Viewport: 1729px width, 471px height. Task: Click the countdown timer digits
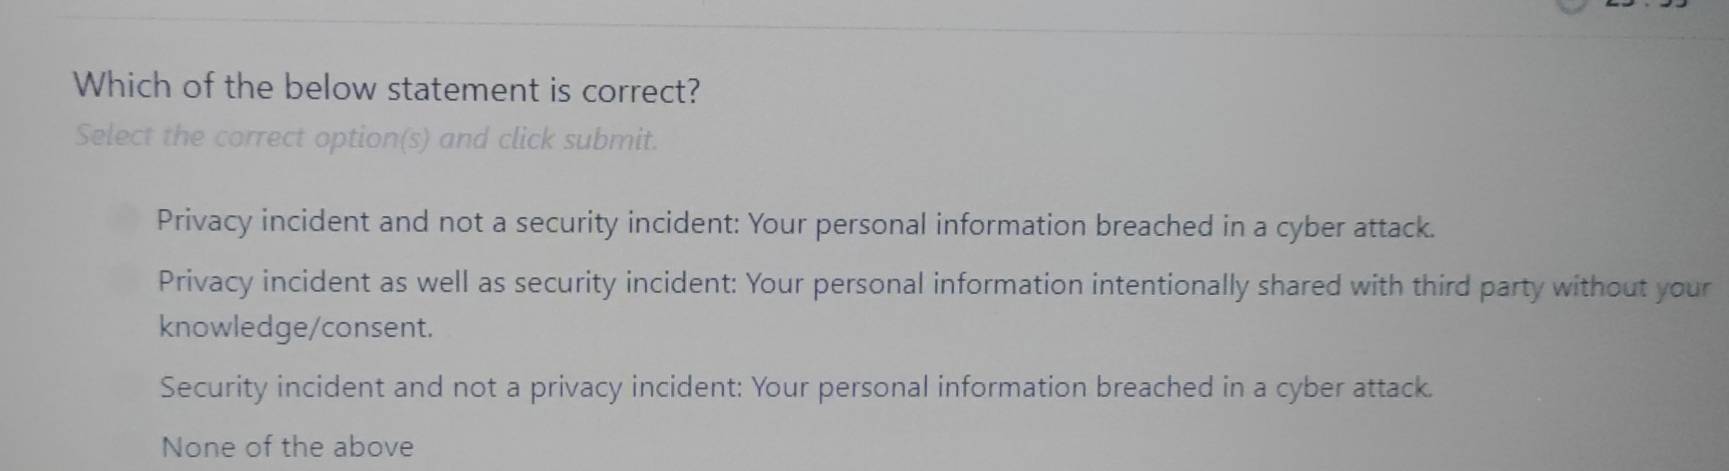[1646, 4]
